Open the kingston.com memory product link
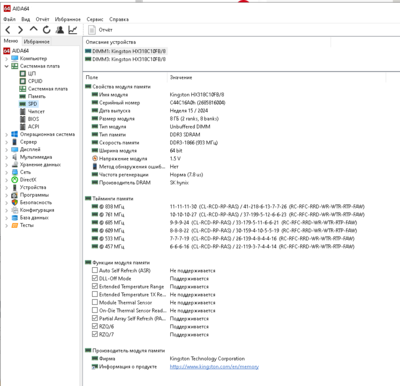Viewport: 400px width, 386px height. pos(214,367)
